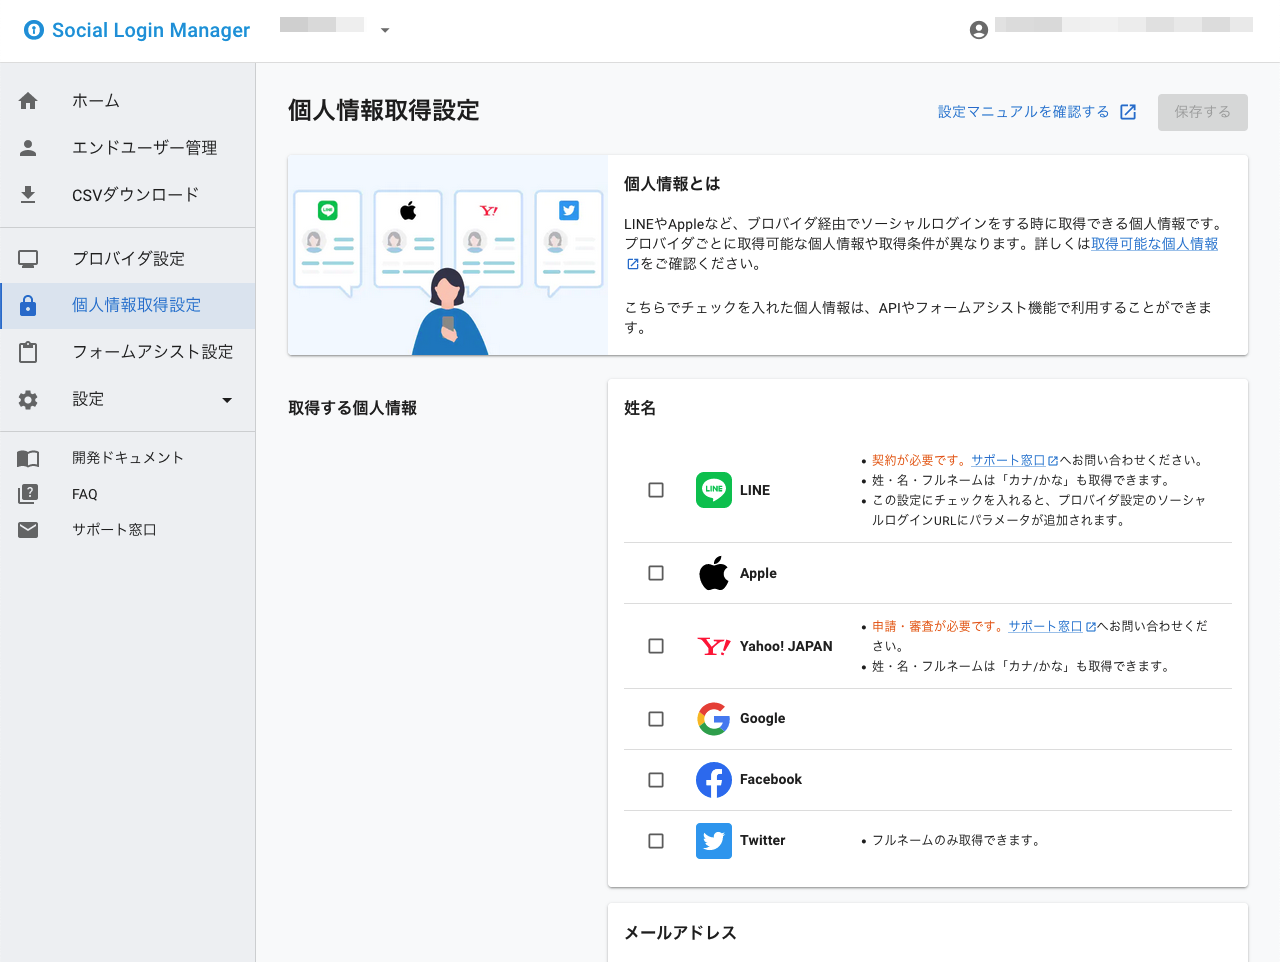The width and height of the screenshot is (1280, 962).
Task: Follow the 取得可能な個人情報 link
Action: pyautogui.click(x=1155, y=244)
